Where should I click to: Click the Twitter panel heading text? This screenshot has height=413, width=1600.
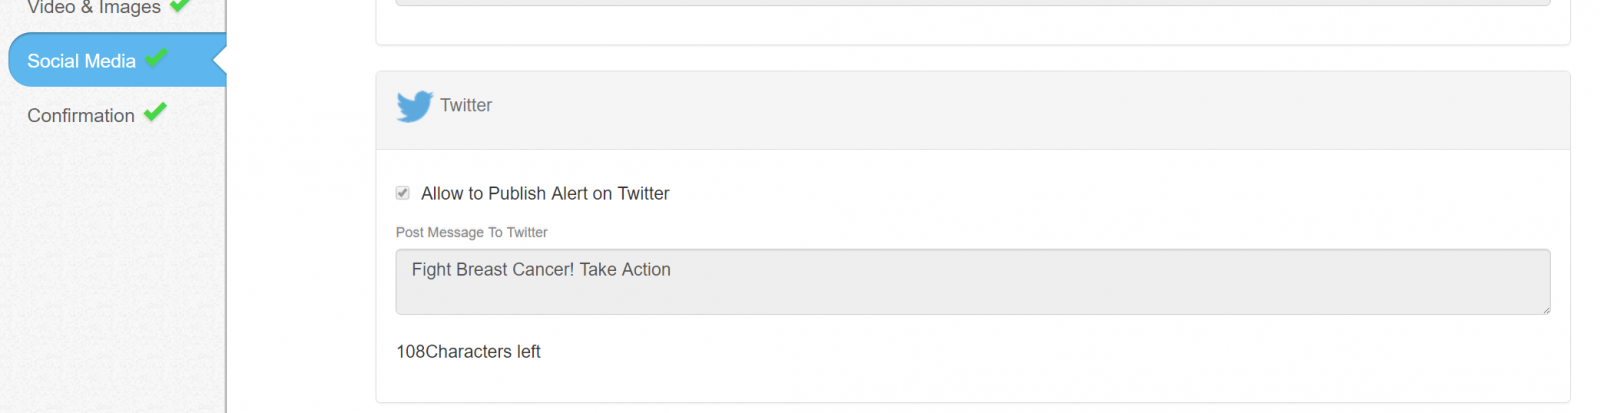coord(466,105)
